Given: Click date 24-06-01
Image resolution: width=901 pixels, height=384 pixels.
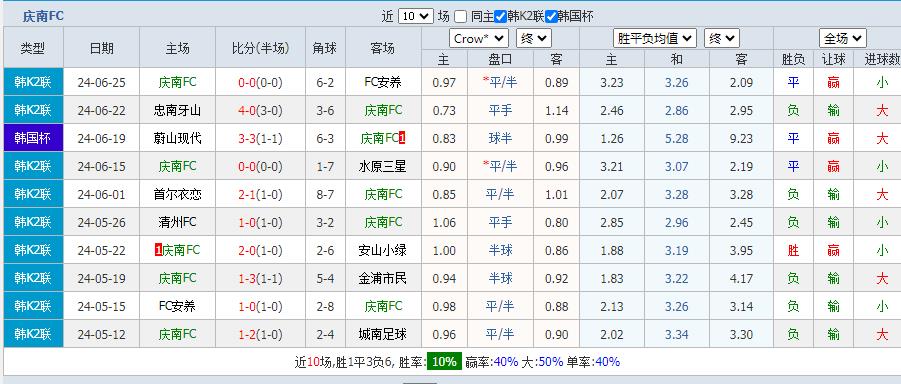Looking at the screenshot, I should point(101,194).
